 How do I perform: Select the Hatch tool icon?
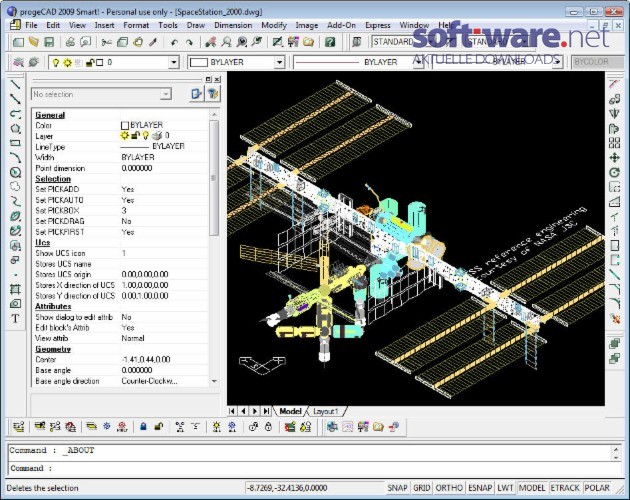(15, 289)
